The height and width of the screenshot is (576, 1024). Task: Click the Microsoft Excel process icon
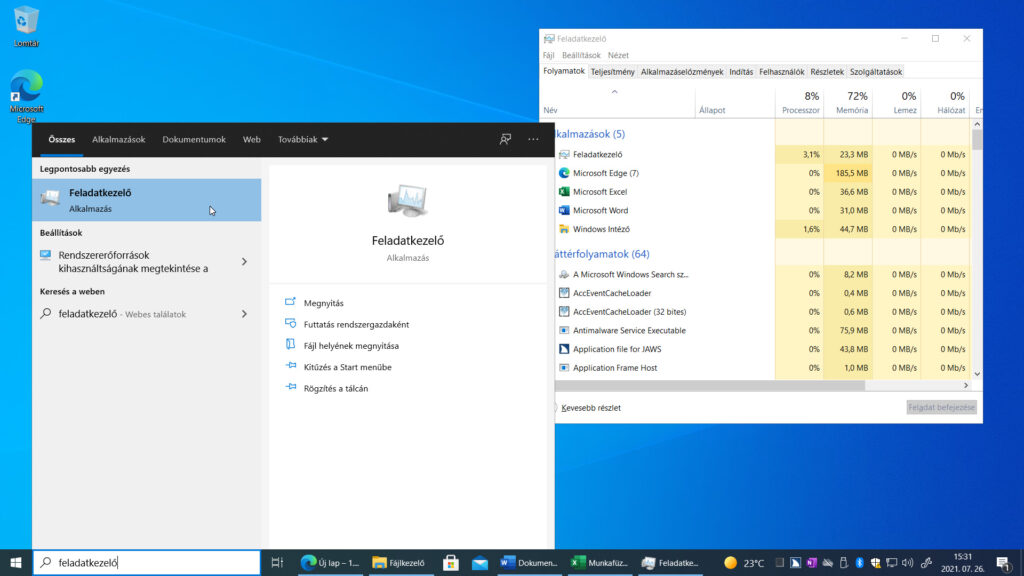click(x=564, y=191)
